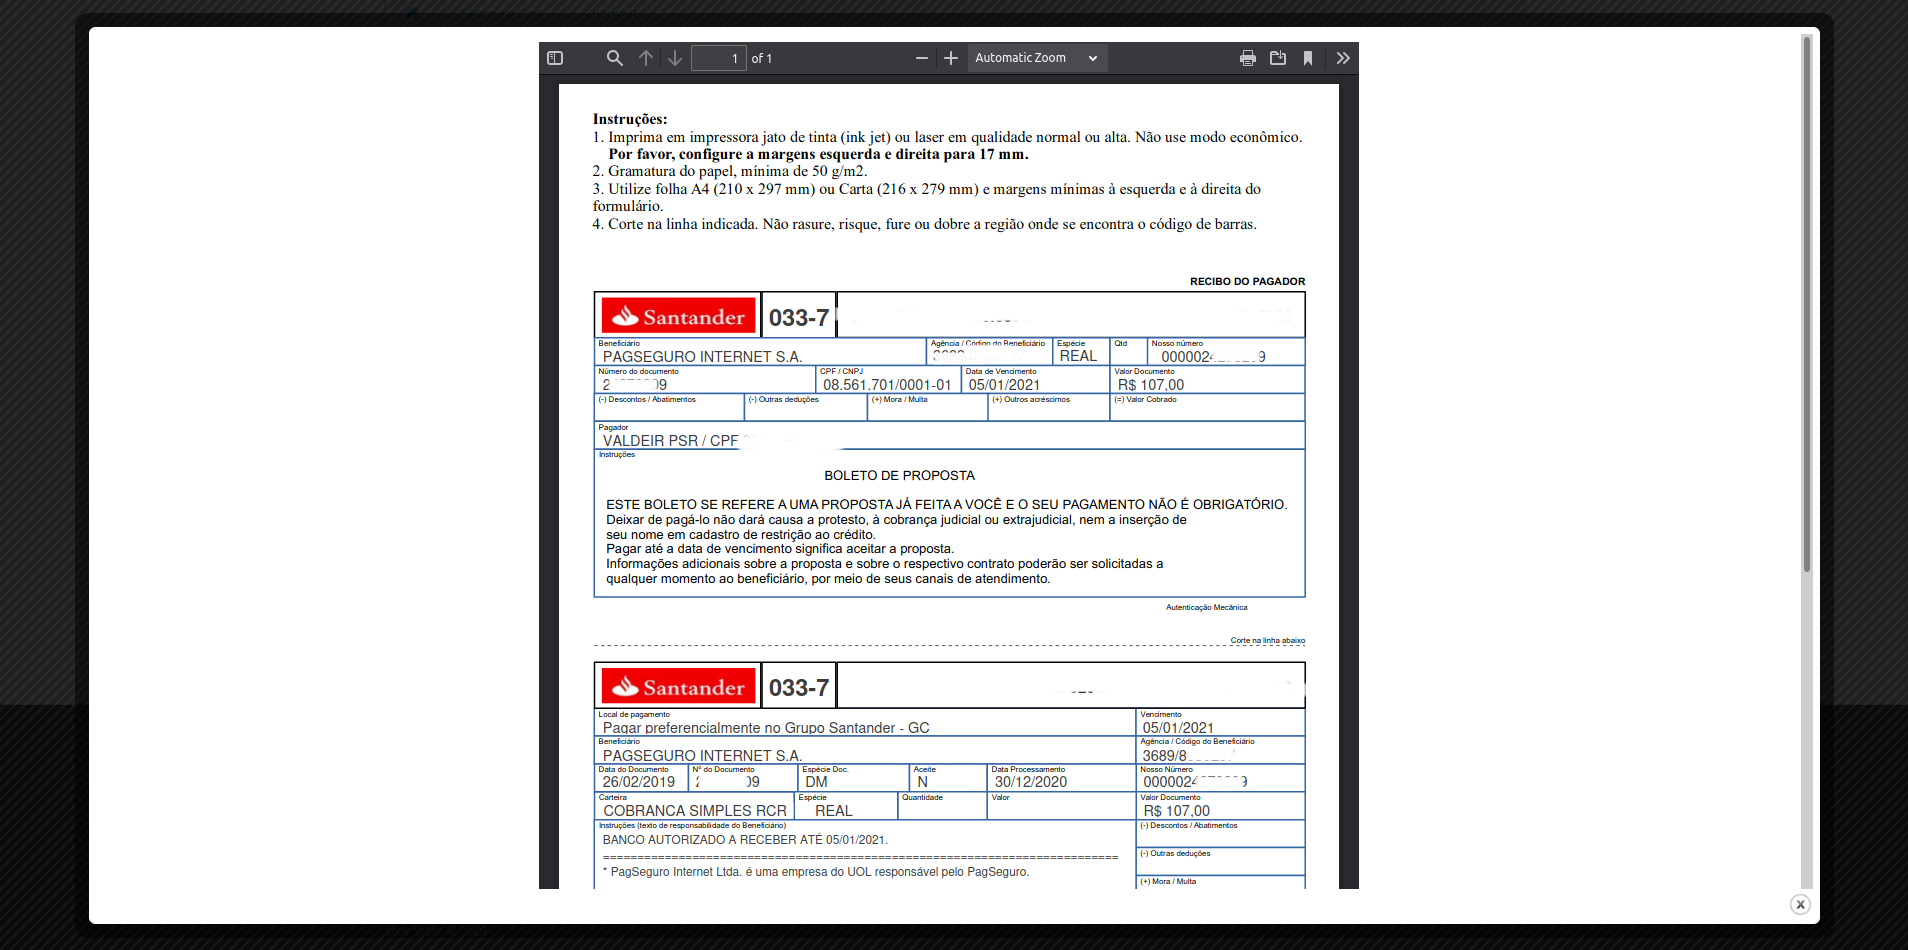Open the find-in-document search tool
Viewport: 1908px width, 950px height.
pos(614,58)
